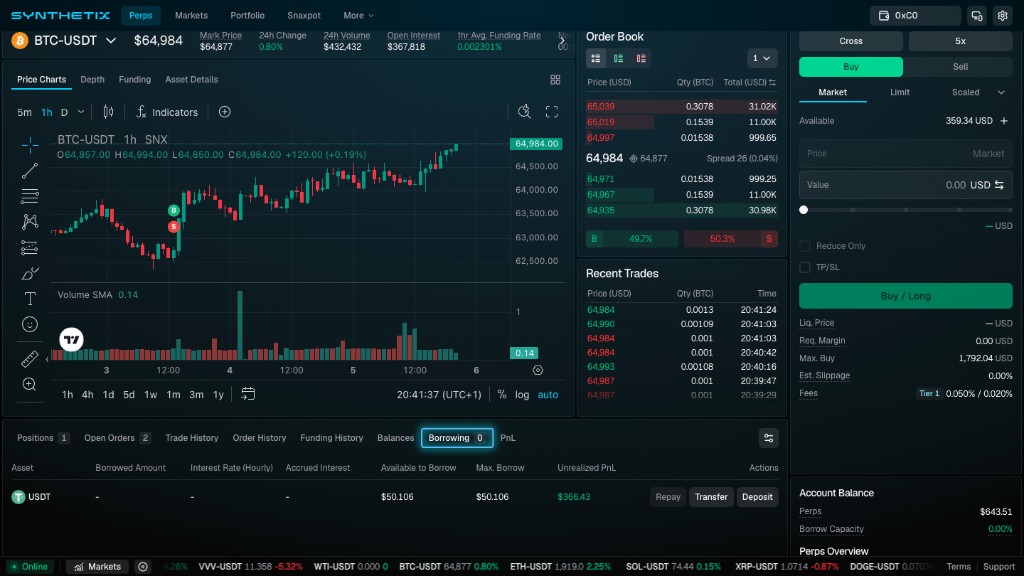Open the Indicators dialog

pos(167,112)
